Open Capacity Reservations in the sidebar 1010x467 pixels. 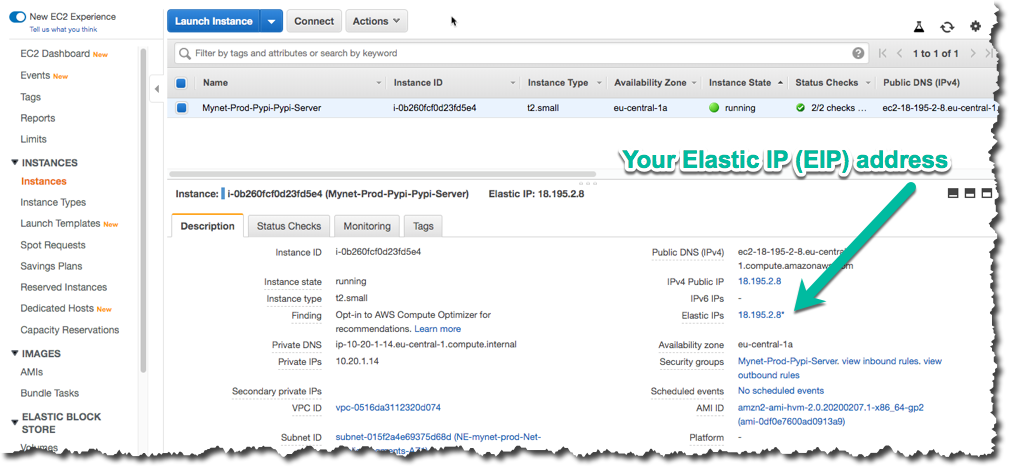pos(70,330)
